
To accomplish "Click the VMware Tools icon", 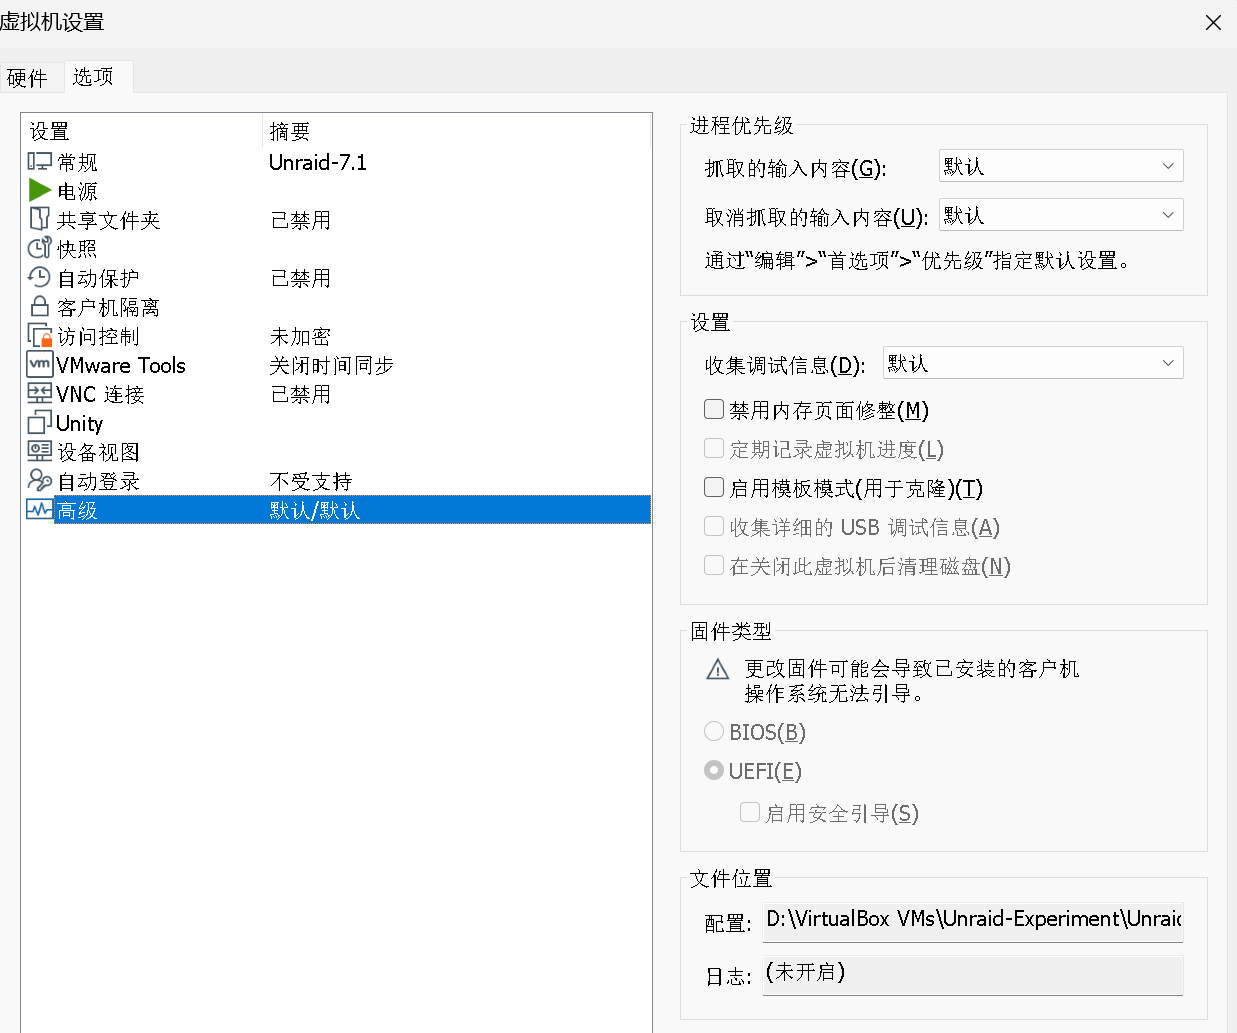I will coord(39,365).
